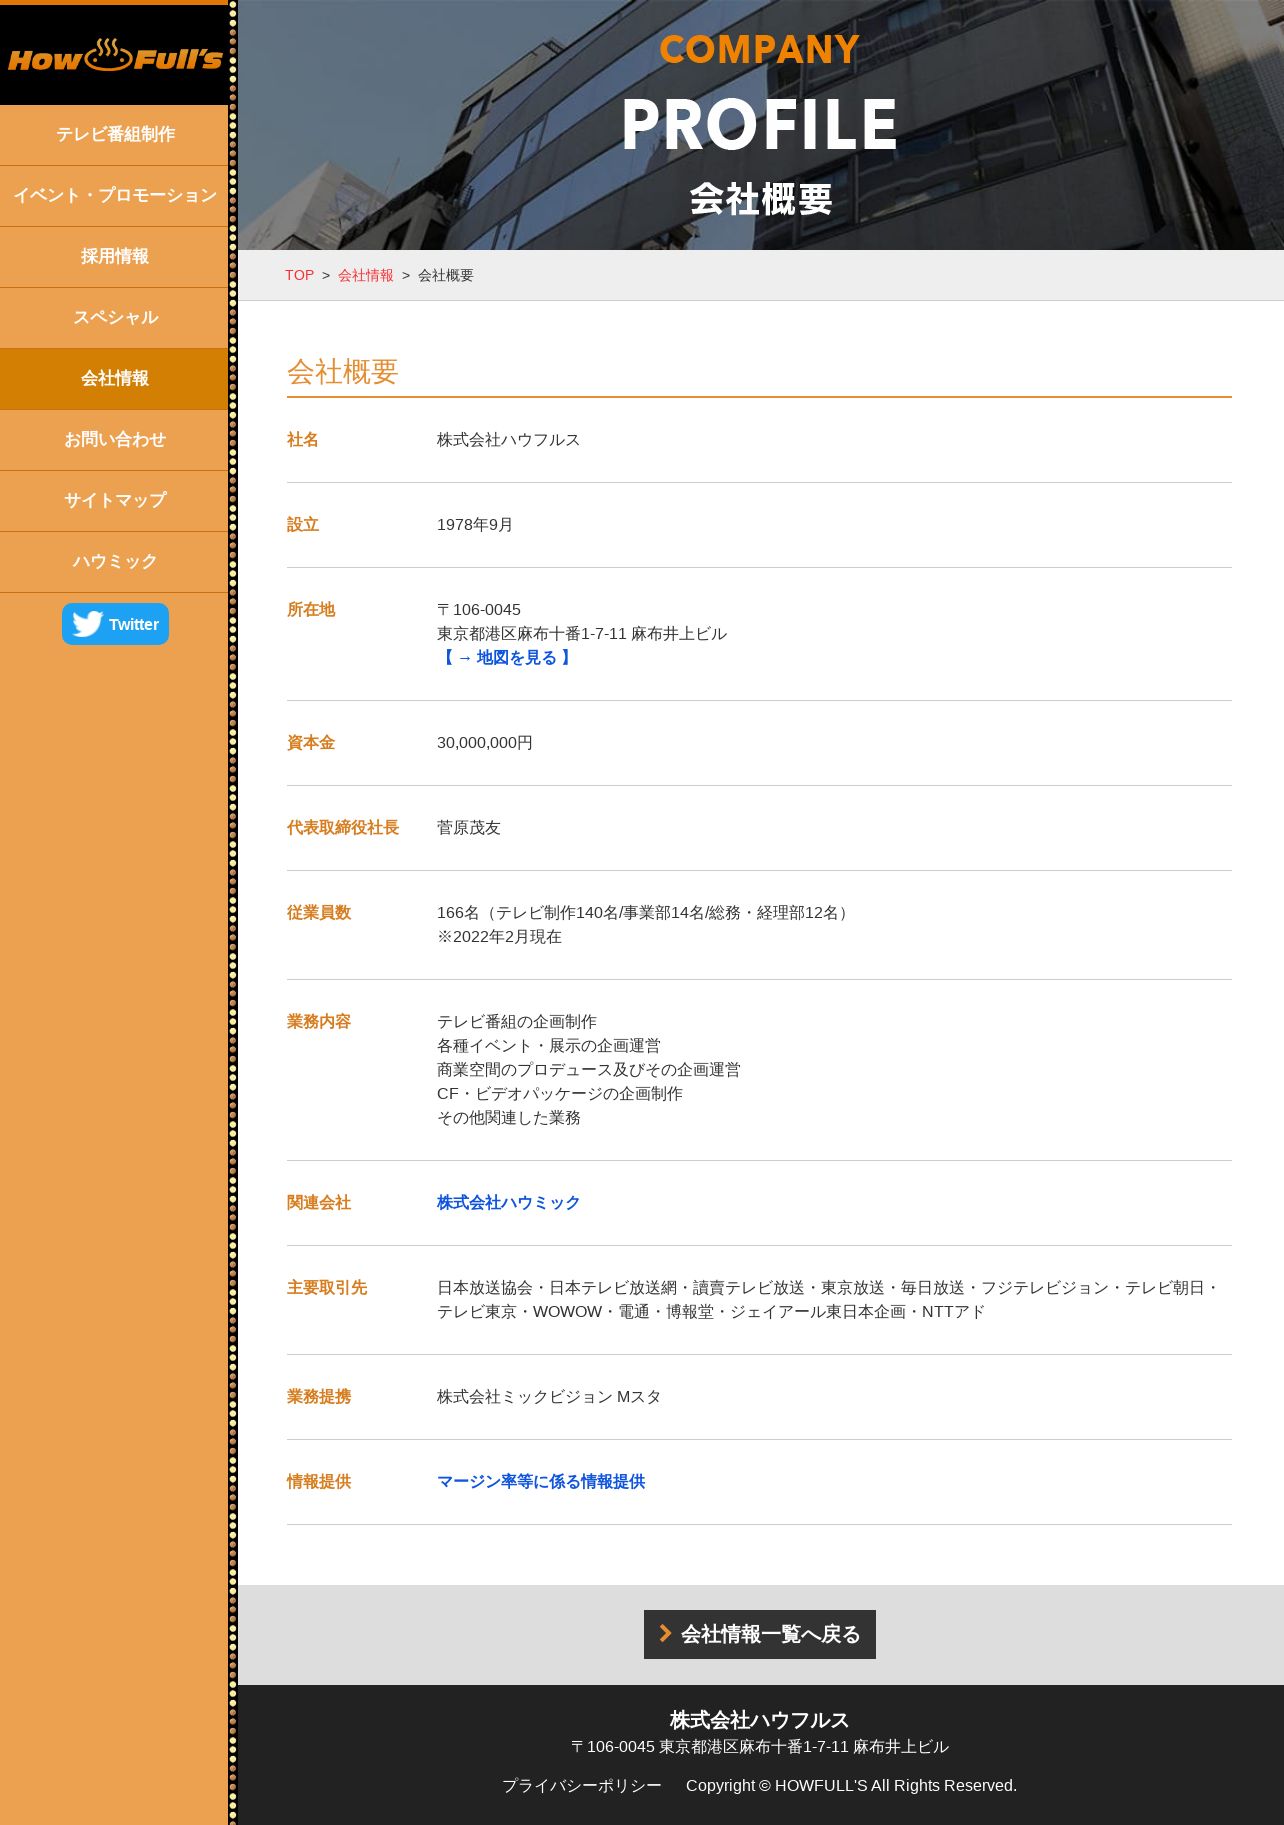Viewport: 1284px width, 1825px height.
Task: Click the 会社概要 section heading
Action: pyautogui.click(x=343, y=372)
